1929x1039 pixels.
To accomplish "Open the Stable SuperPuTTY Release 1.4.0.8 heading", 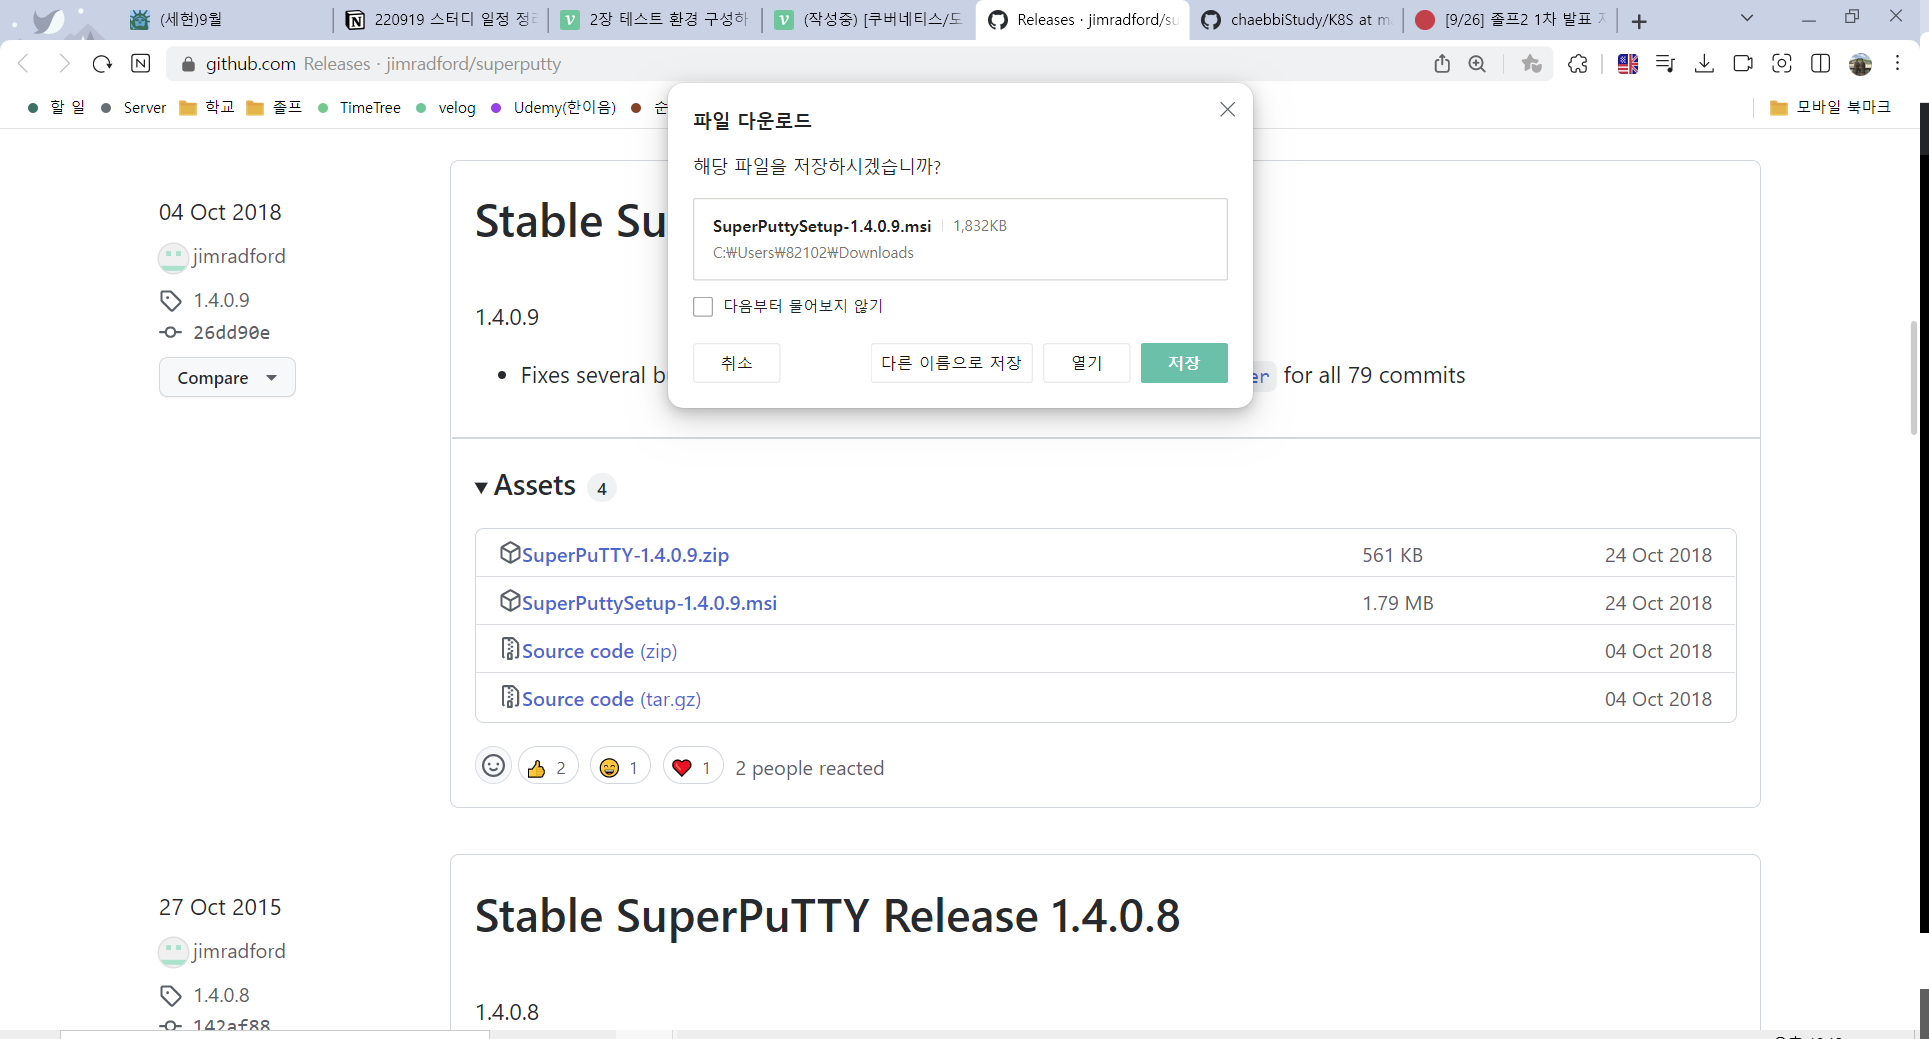I will coord(827,916).
